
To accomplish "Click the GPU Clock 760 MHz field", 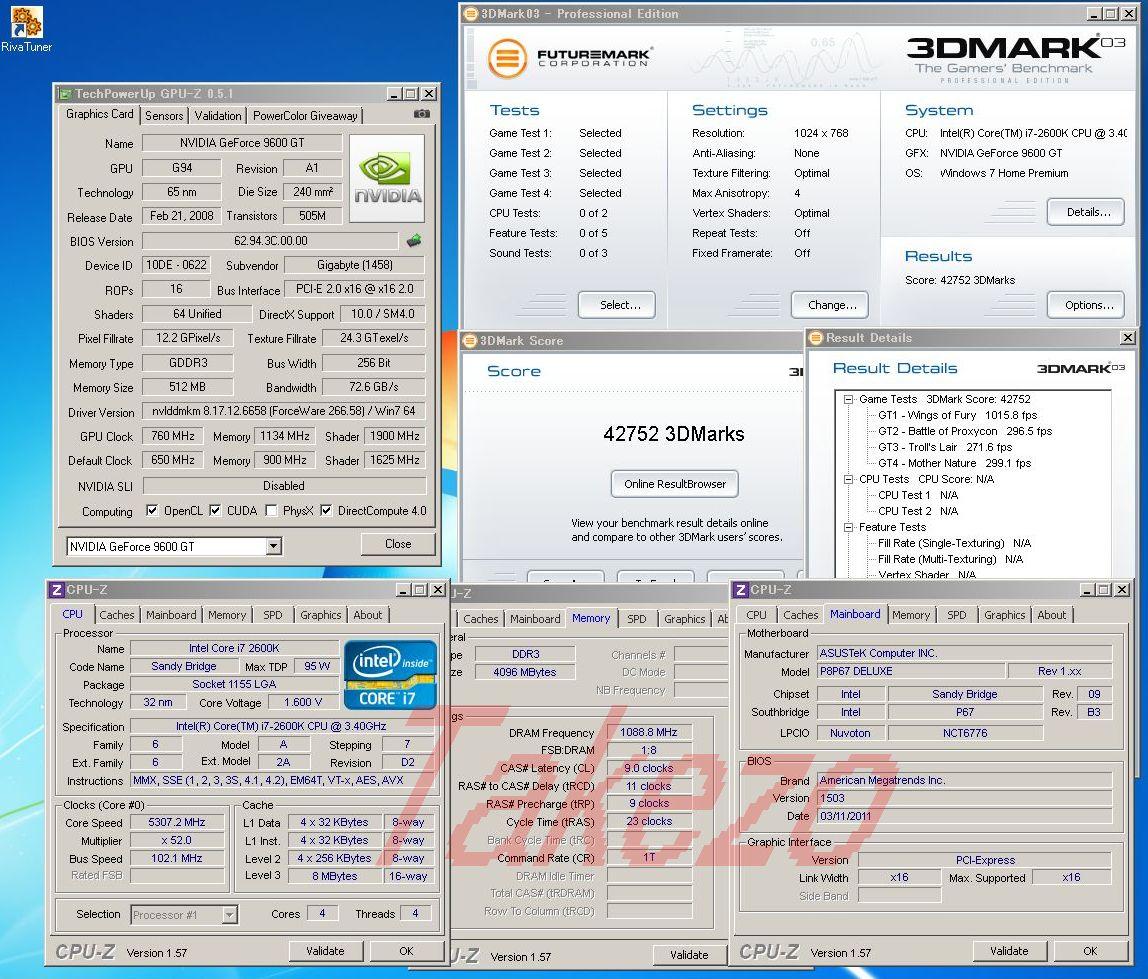I will [x=173, y=436].
